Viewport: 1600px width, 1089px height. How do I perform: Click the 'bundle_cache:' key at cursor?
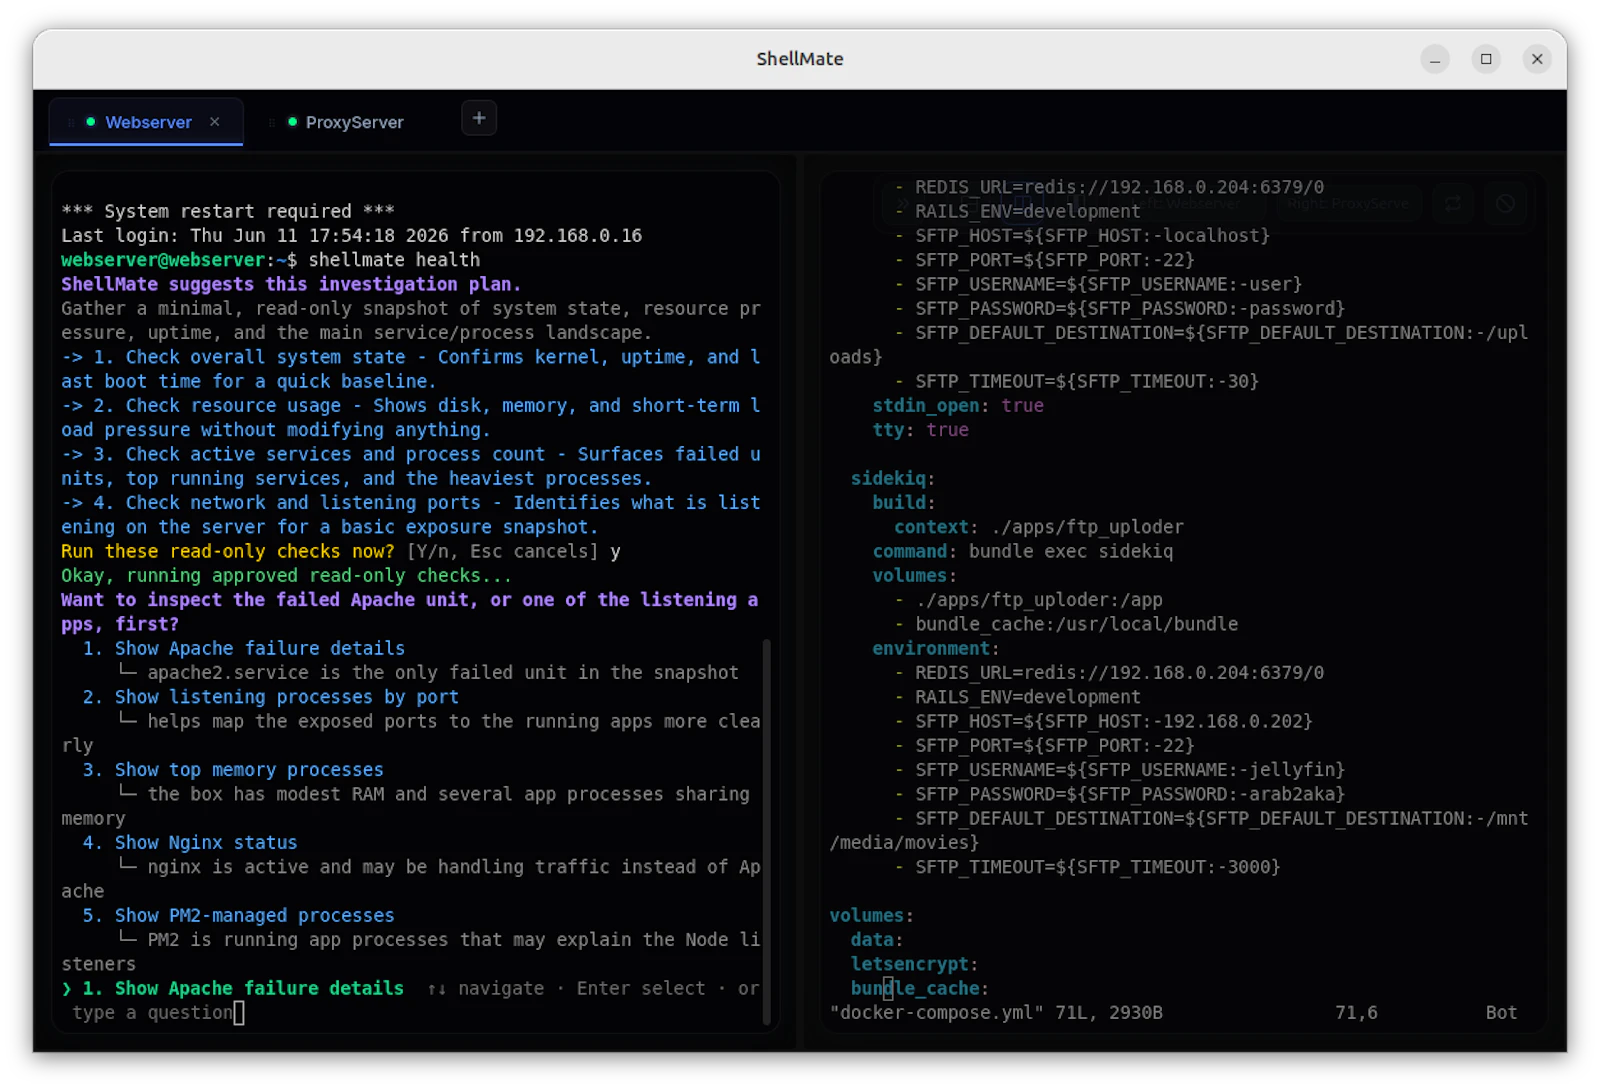click(x=920, y=989)
